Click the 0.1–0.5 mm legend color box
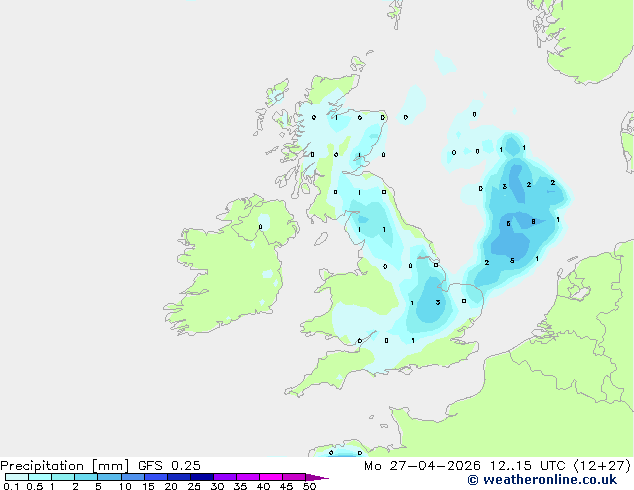Viewport: 634px width, 490px height. (x=17, y=477)
